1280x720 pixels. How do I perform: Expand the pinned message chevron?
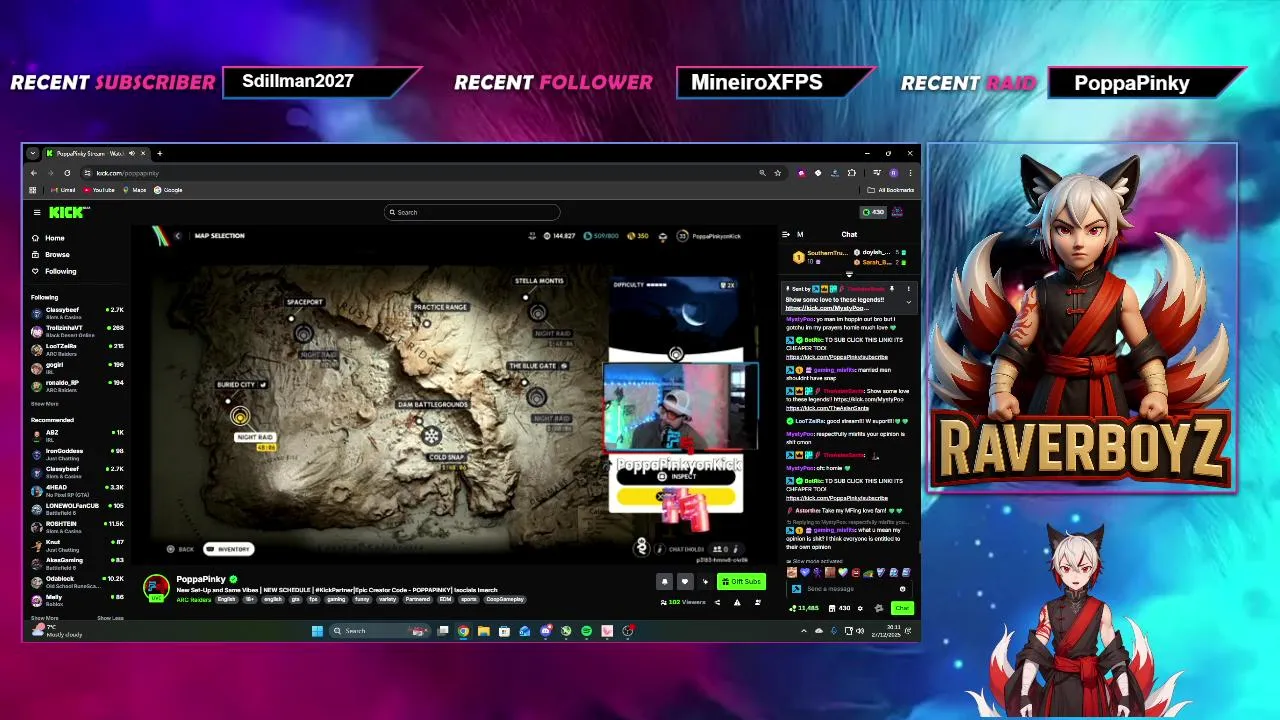(x=908, y=302)
